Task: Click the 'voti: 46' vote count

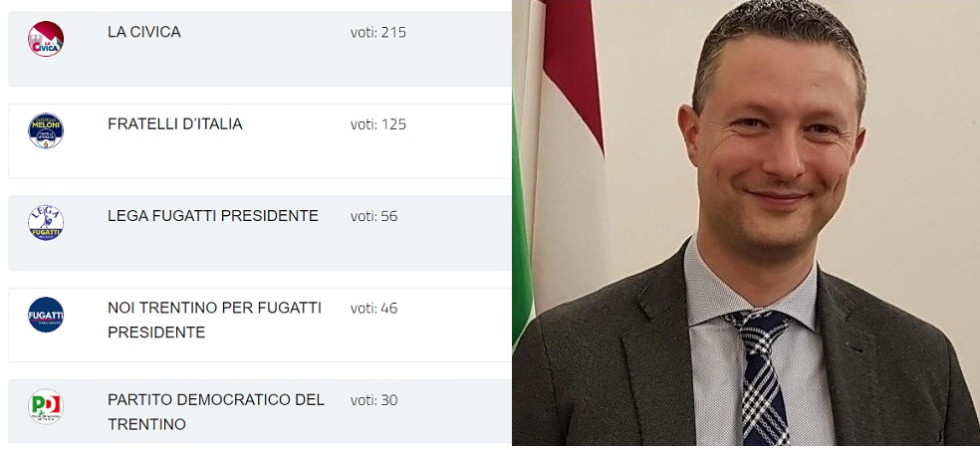Action: (x=374, y=308)
